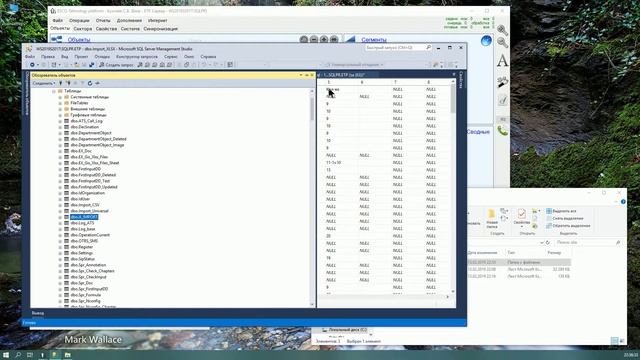The width and height of the screenshot is (640, 360).
Task: Open the Операции menu in ESCO window
Action: (79, 20)
